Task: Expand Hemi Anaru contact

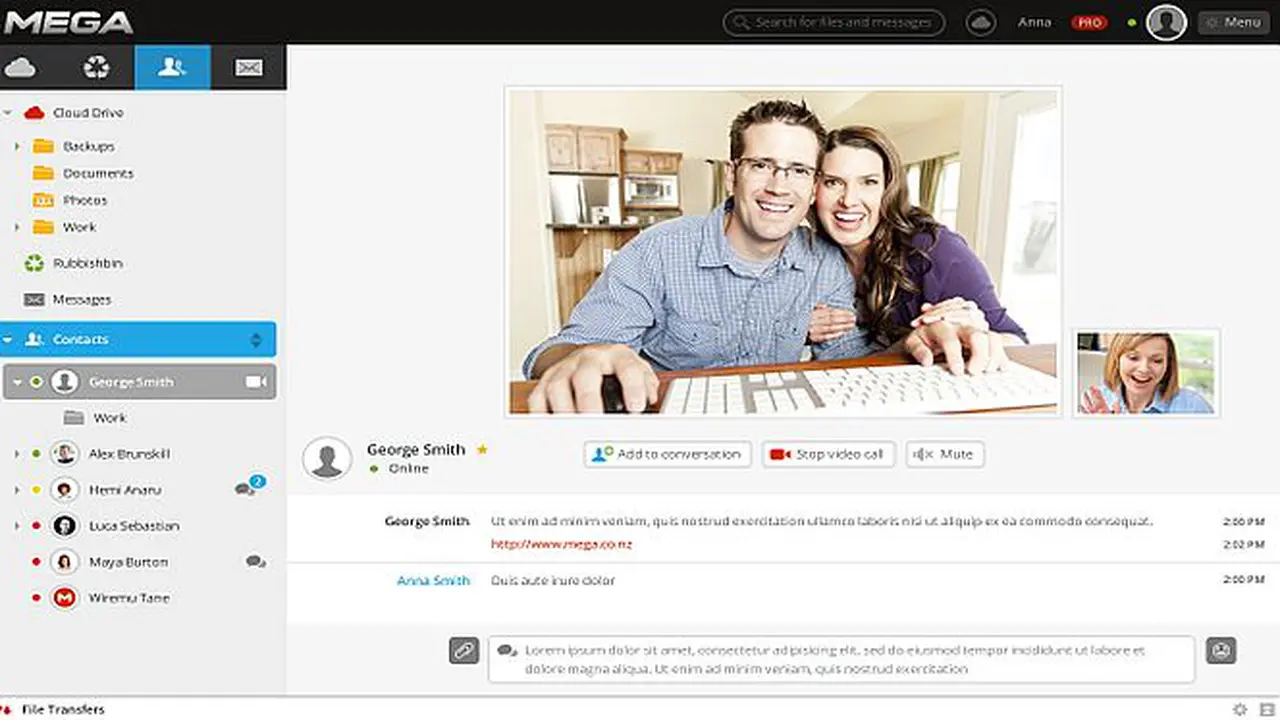Action: click(x=17, y=490)
